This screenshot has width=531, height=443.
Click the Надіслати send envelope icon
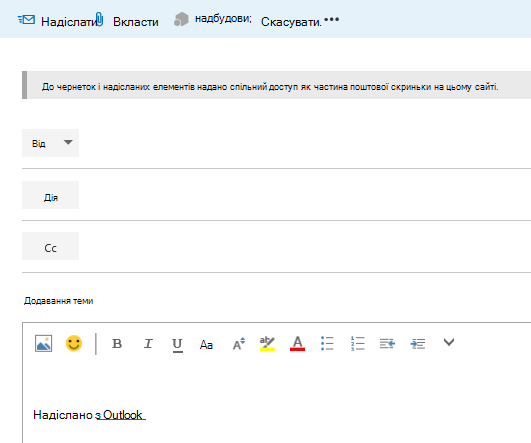(x=26, y=20)
